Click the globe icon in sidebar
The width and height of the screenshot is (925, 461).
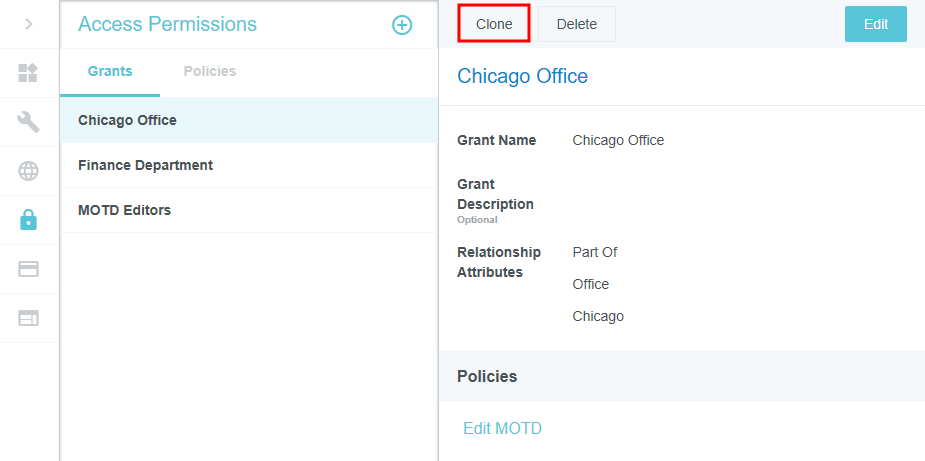click(28, 171)
